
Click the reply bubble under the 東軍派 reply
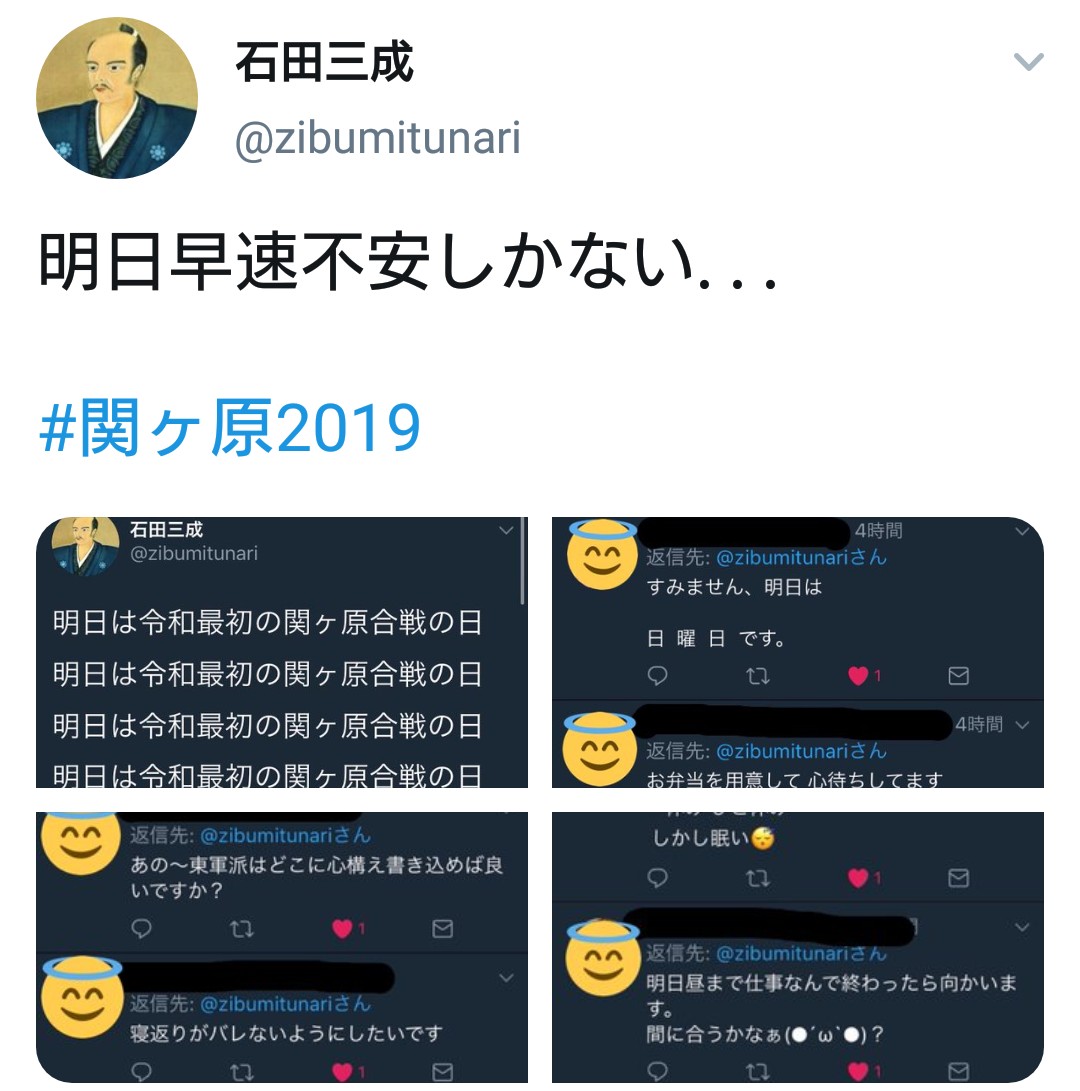pos(141,929)
